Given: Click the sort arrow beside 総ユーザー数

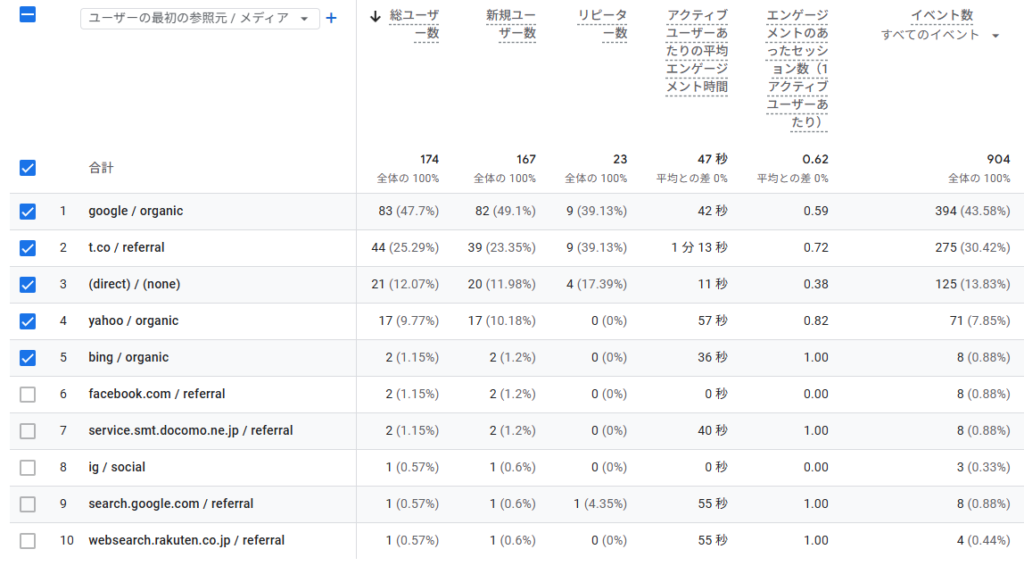Looking at the screenshot, I should [x=375, y=16].
